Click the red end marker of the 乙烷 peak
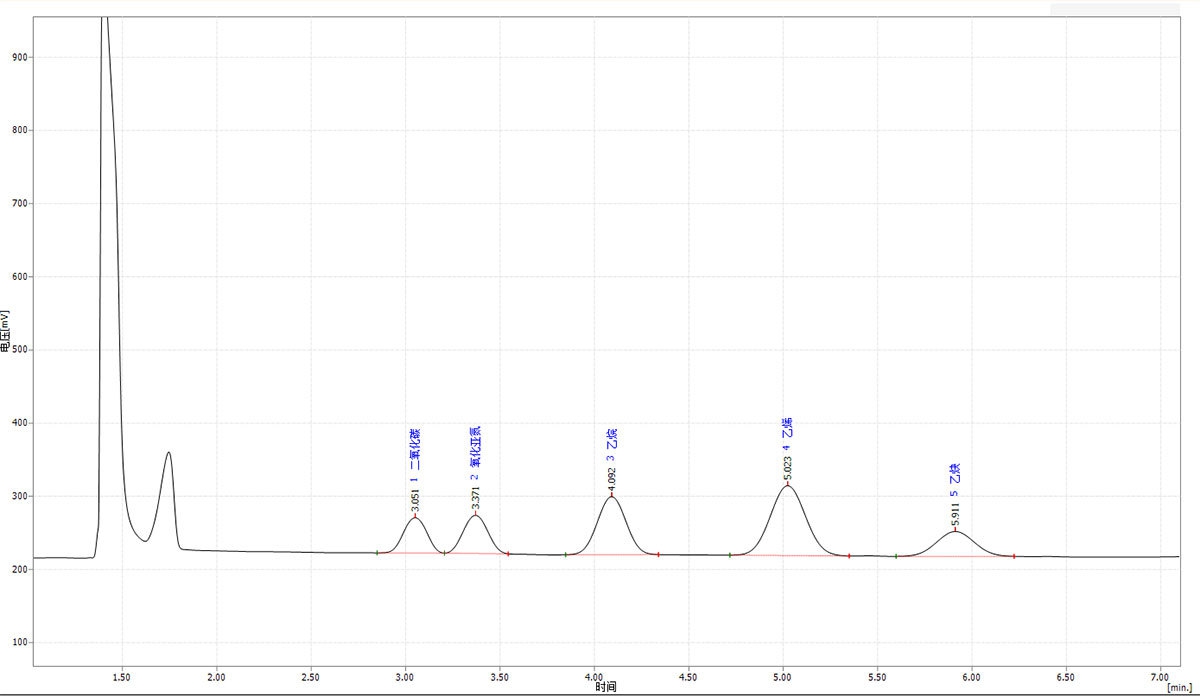 [658, 554]
